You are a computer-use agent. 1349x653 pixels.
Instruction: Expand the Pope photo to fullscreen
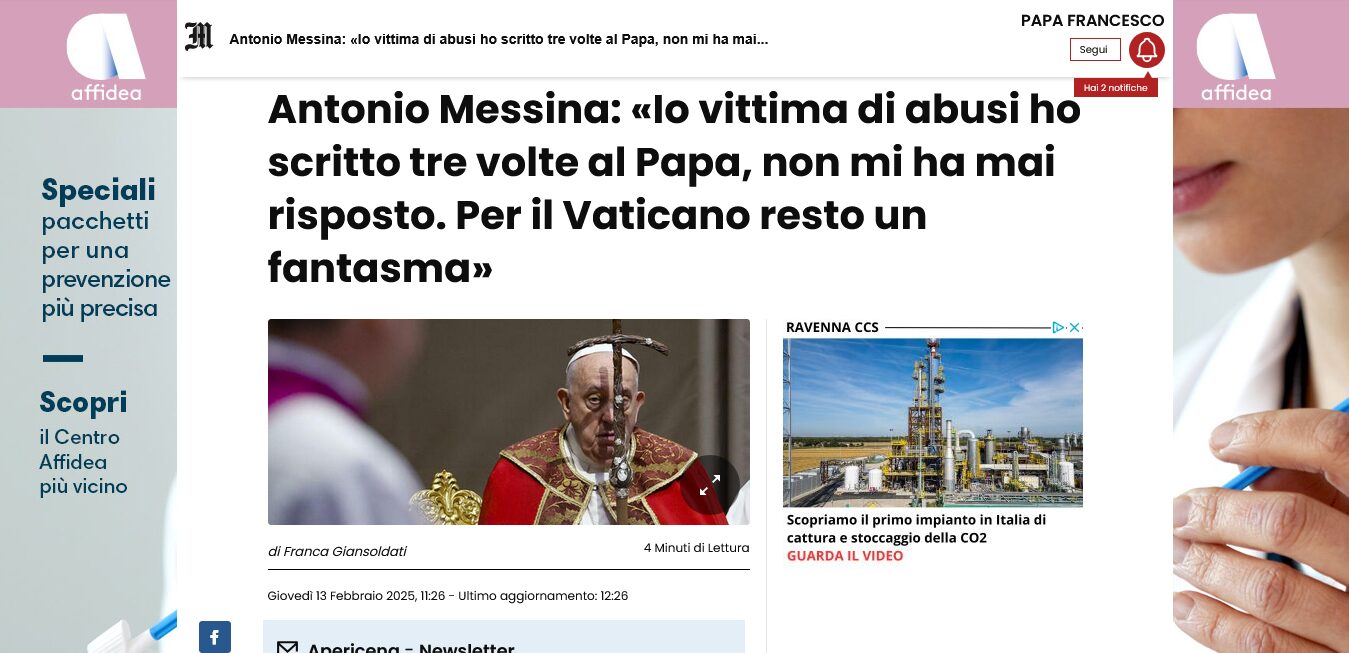(x=710, y=485)
